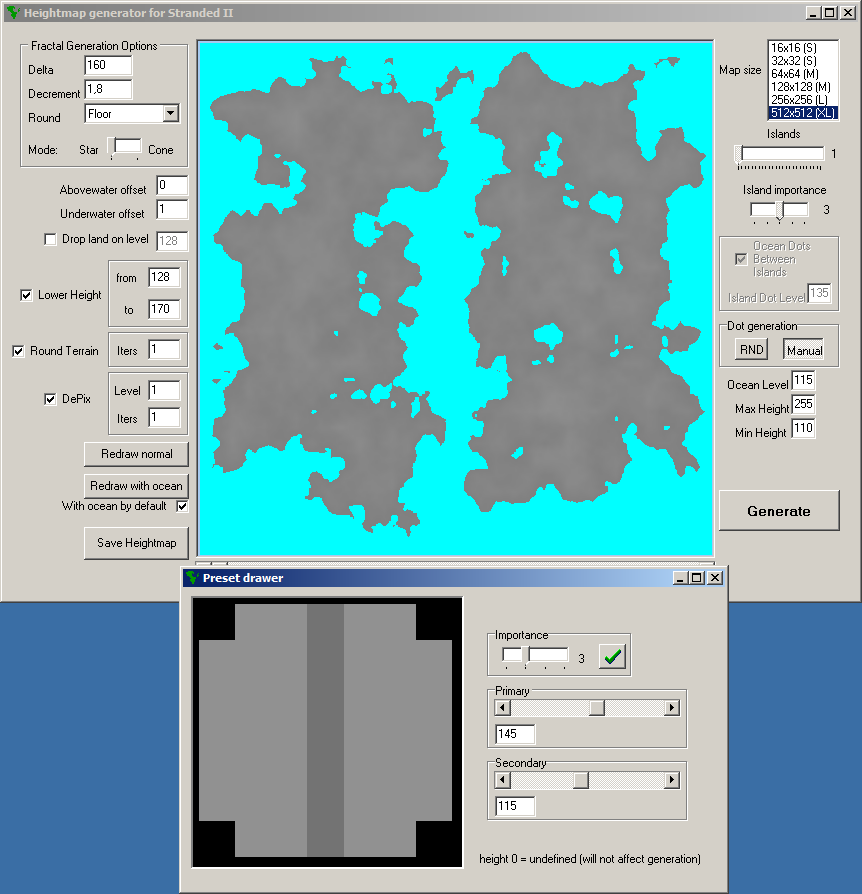Click the Ocean Level field

pos(803,380)
